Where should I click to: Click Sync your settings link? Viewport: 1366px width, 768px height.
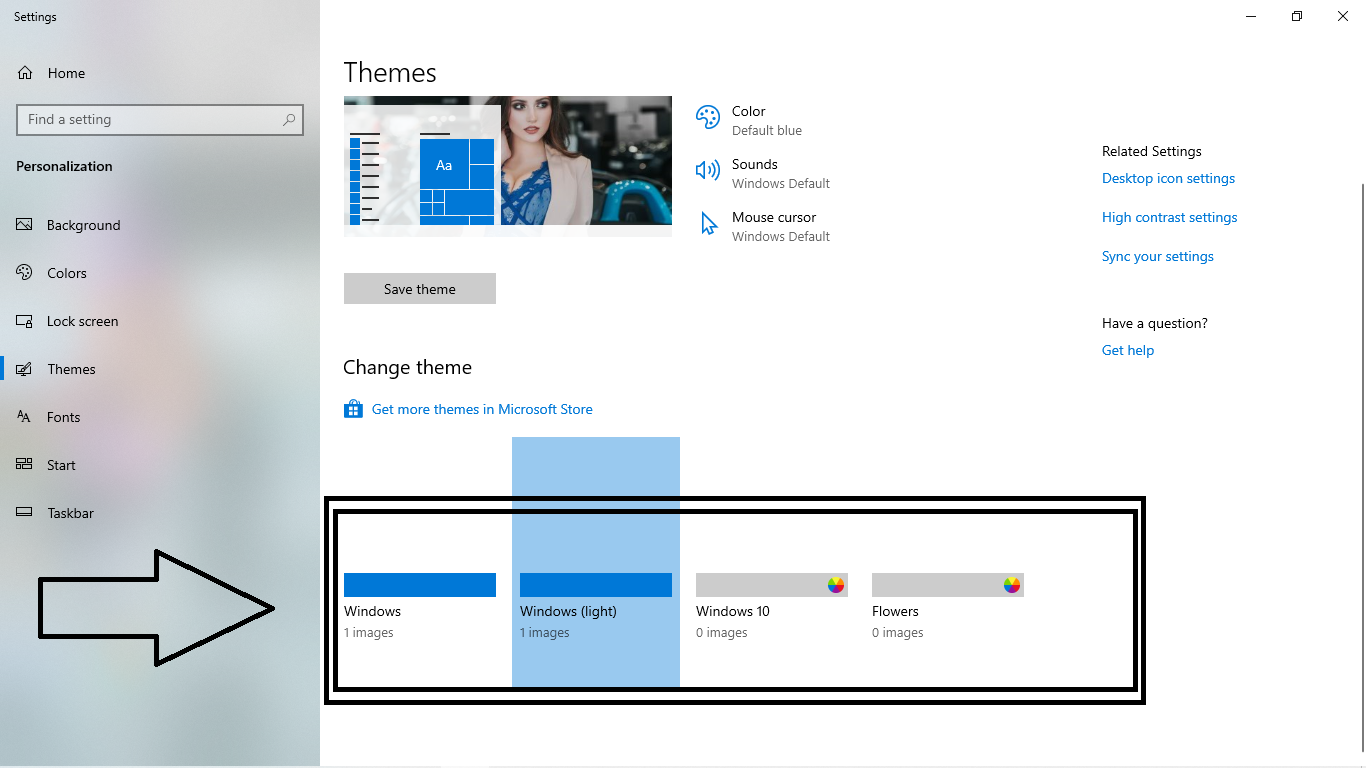pyautogui.click(x=1158, y=256)
